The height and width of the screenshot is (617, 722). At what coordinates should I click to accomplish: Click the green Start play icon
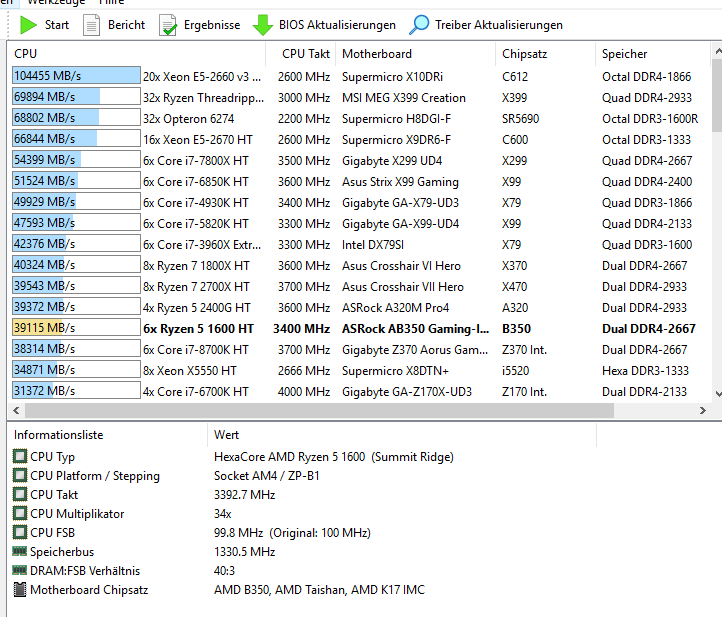click(x=28, y=25)
